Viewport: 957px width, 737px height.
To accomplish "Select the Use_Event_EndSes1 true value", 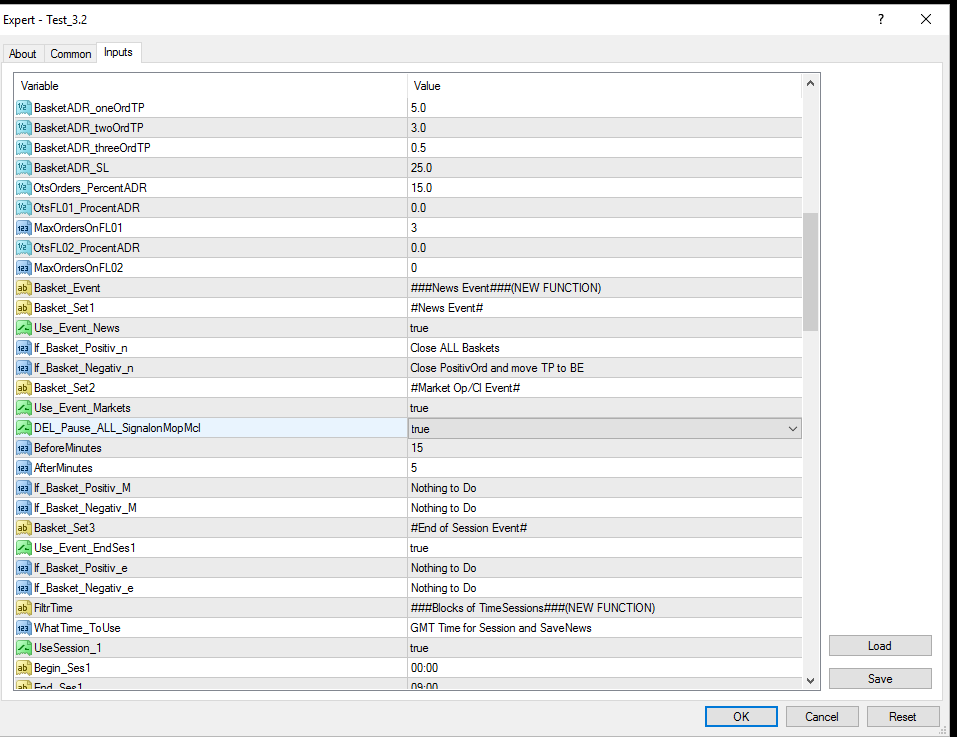I will [419, 548].
